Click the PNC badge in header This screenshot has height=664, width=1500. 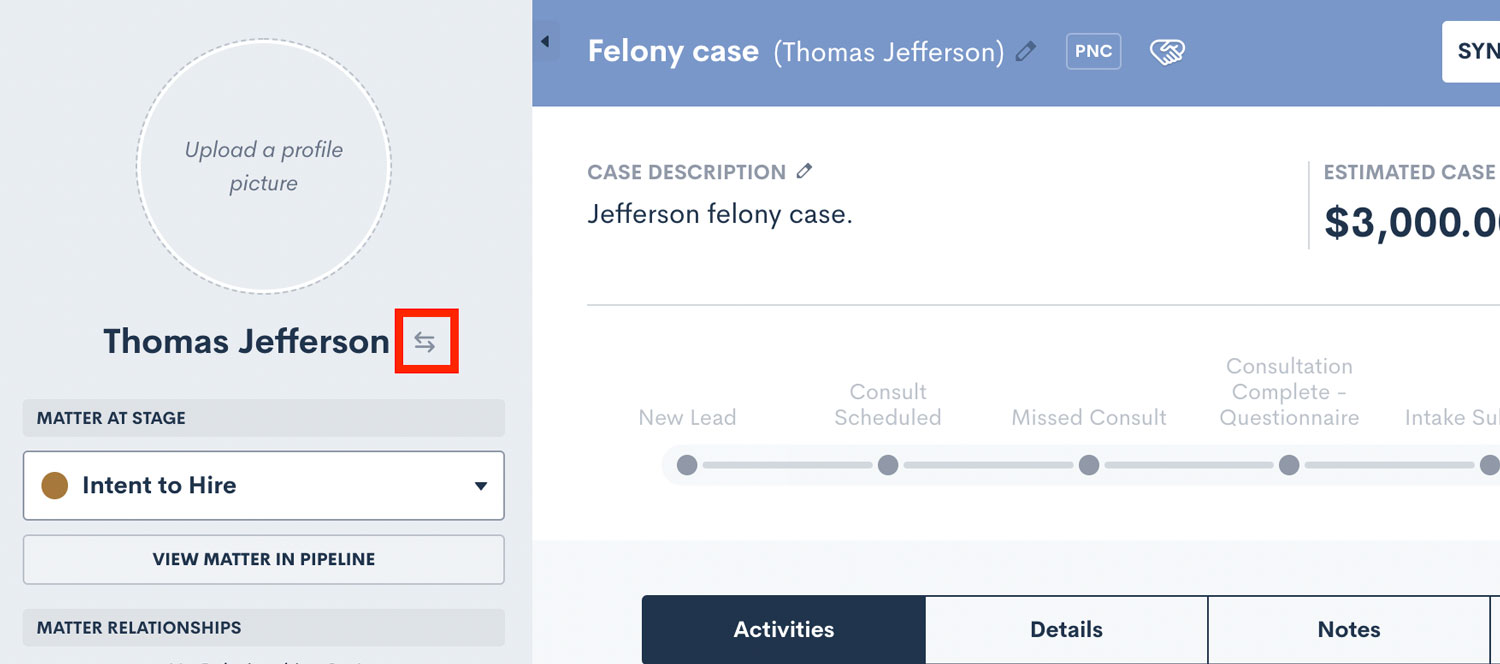1094,52
